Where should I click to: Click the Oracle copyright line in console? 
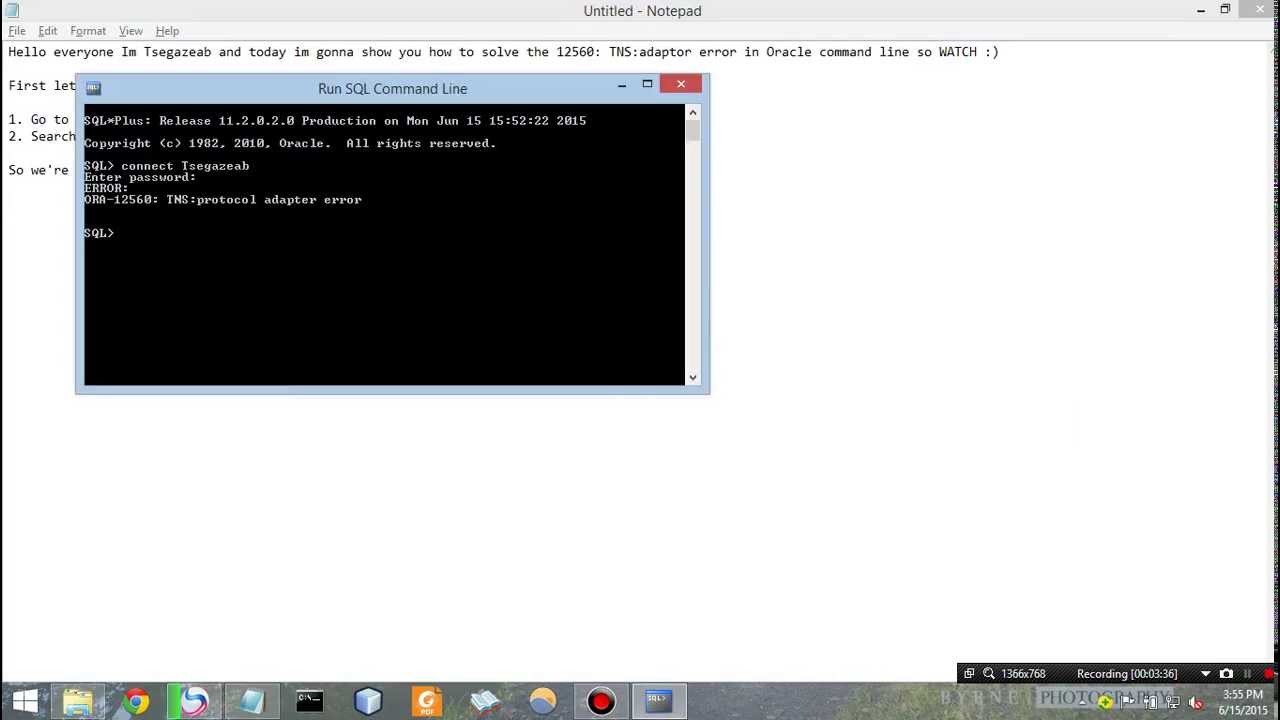point(290,143)
